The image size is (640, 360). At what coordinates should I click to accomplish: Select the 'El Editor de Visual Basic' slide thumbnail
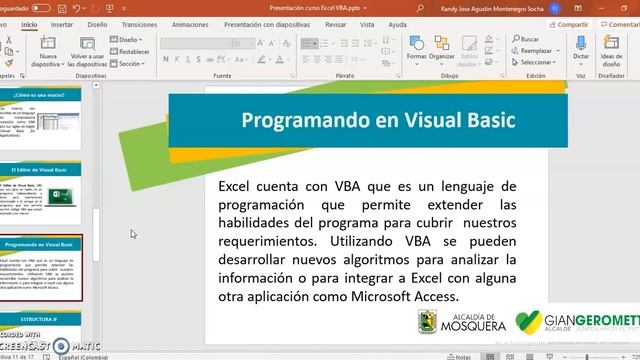[39, 193]
